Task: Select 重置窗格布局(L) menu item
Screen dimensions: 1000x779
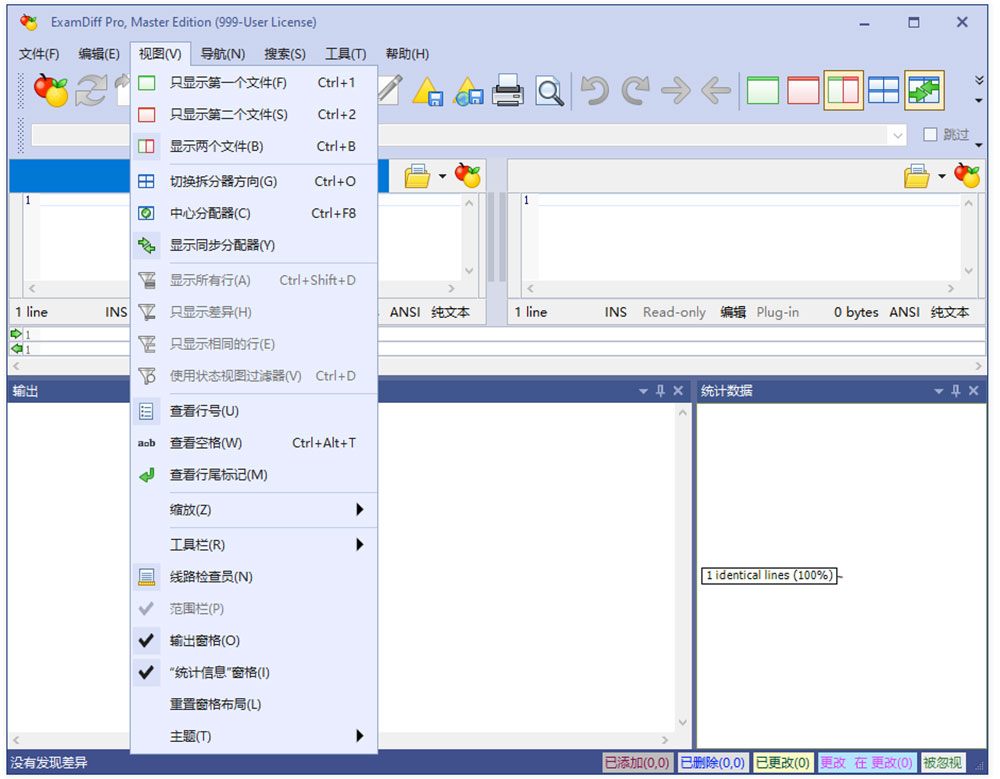Action: coord(254,704)
